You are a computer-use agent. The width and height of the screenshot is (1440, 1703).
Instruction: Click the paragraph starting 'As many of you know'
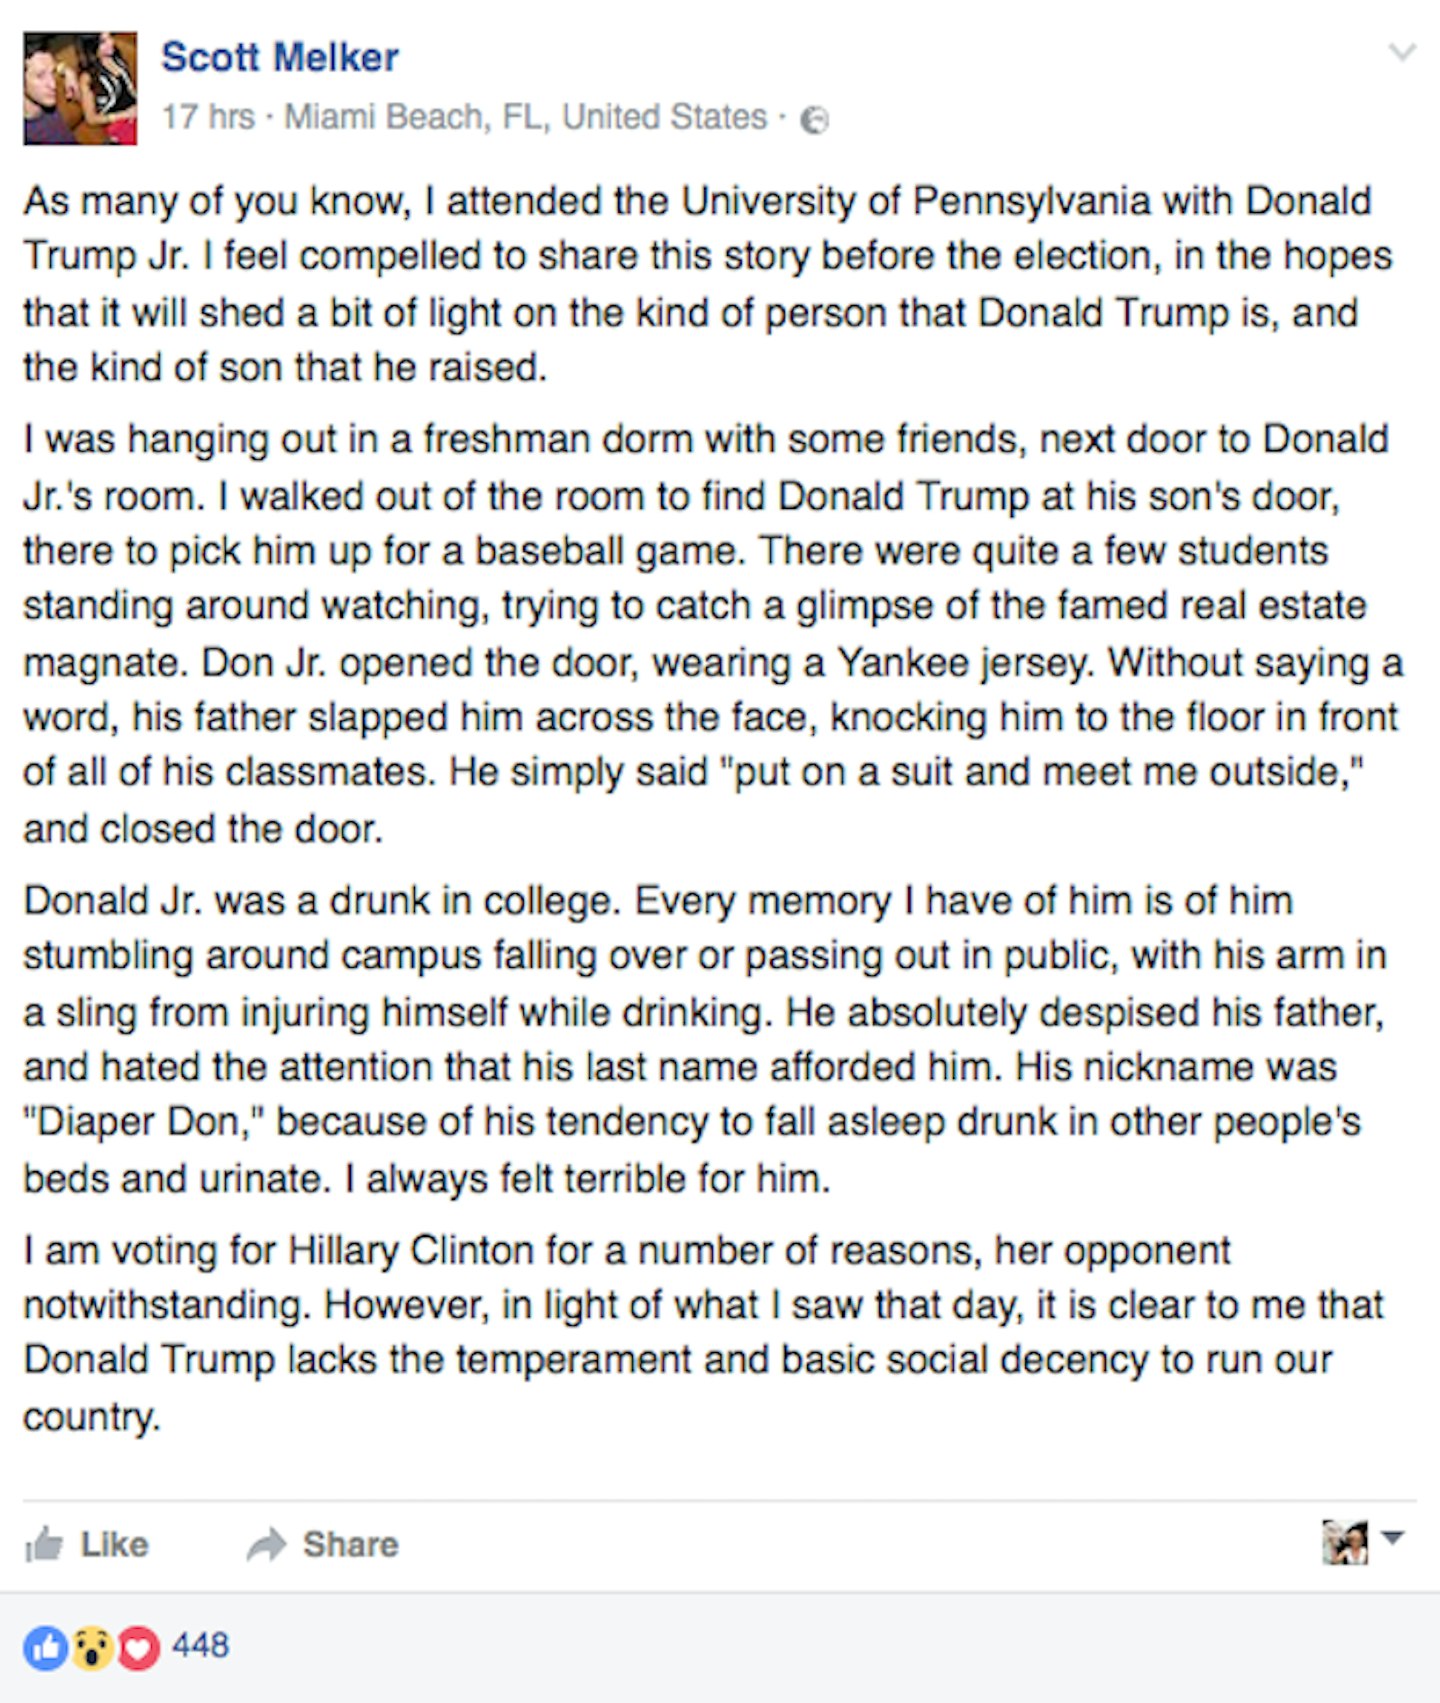(708, 284)
